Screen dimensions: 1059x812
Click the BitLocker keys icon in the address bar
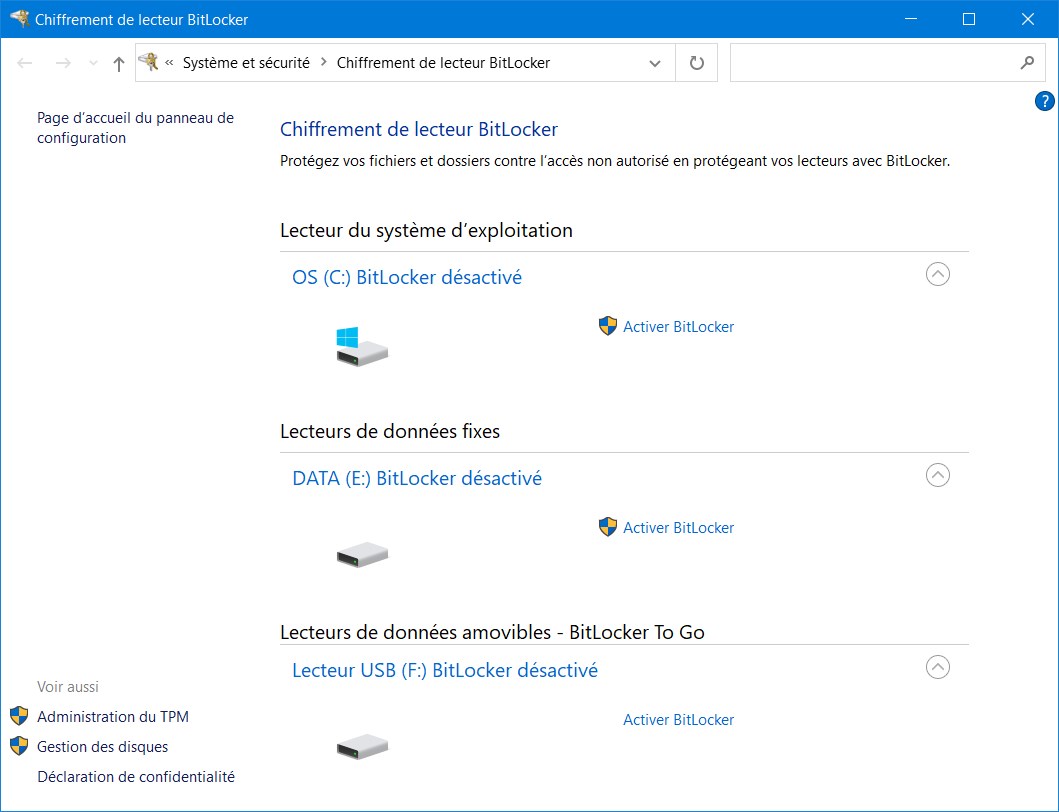[148, 62]
